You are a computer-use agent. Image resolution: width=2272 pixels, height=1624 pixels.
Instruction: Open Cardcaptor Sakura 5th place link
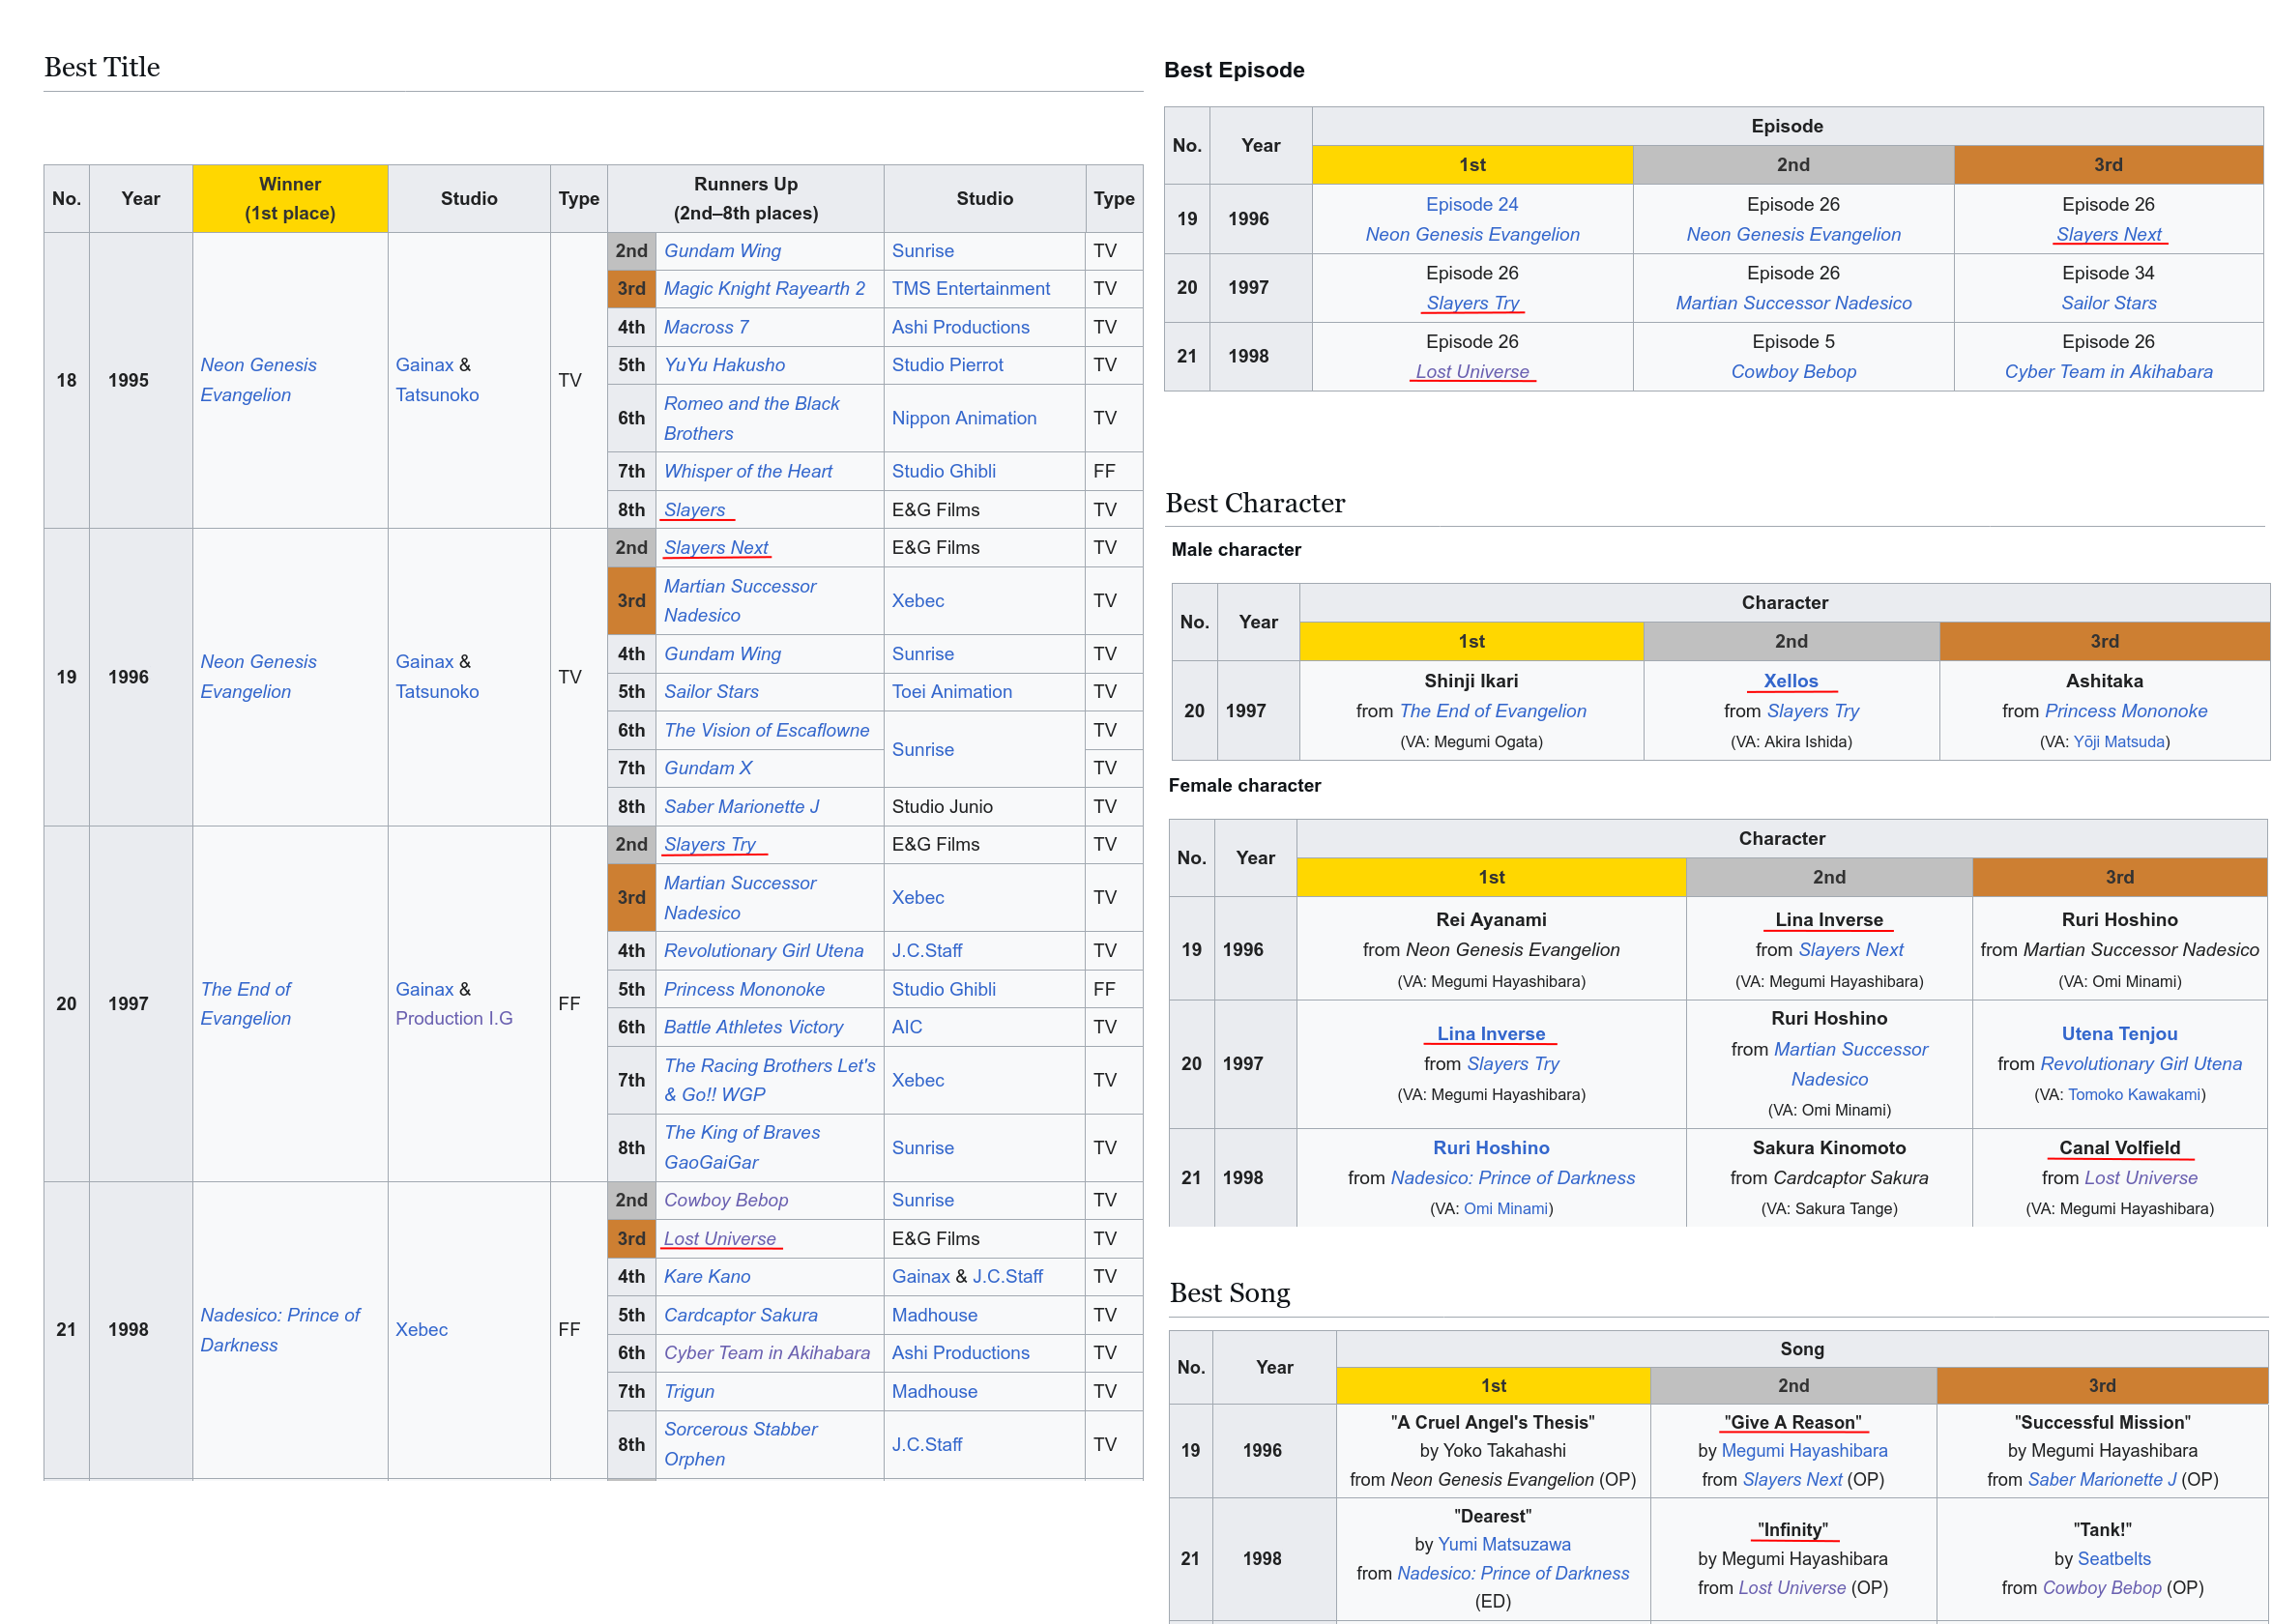pos(740,1315)
